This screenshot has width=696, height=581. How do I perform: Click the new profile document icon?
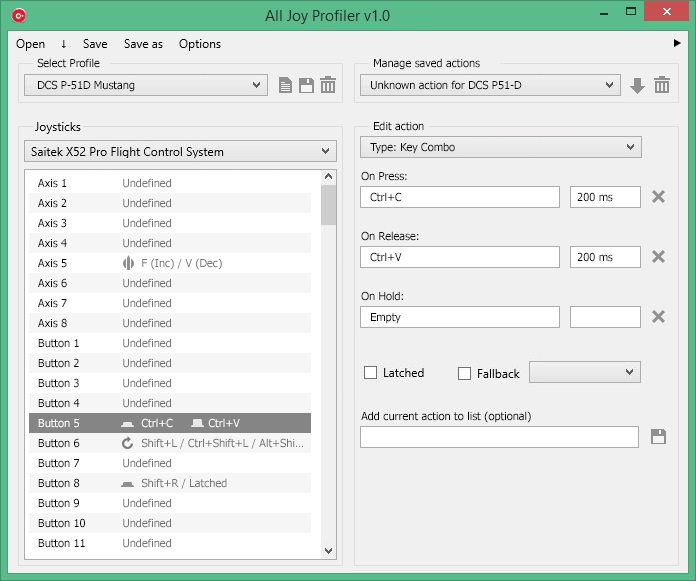point(286,86)
